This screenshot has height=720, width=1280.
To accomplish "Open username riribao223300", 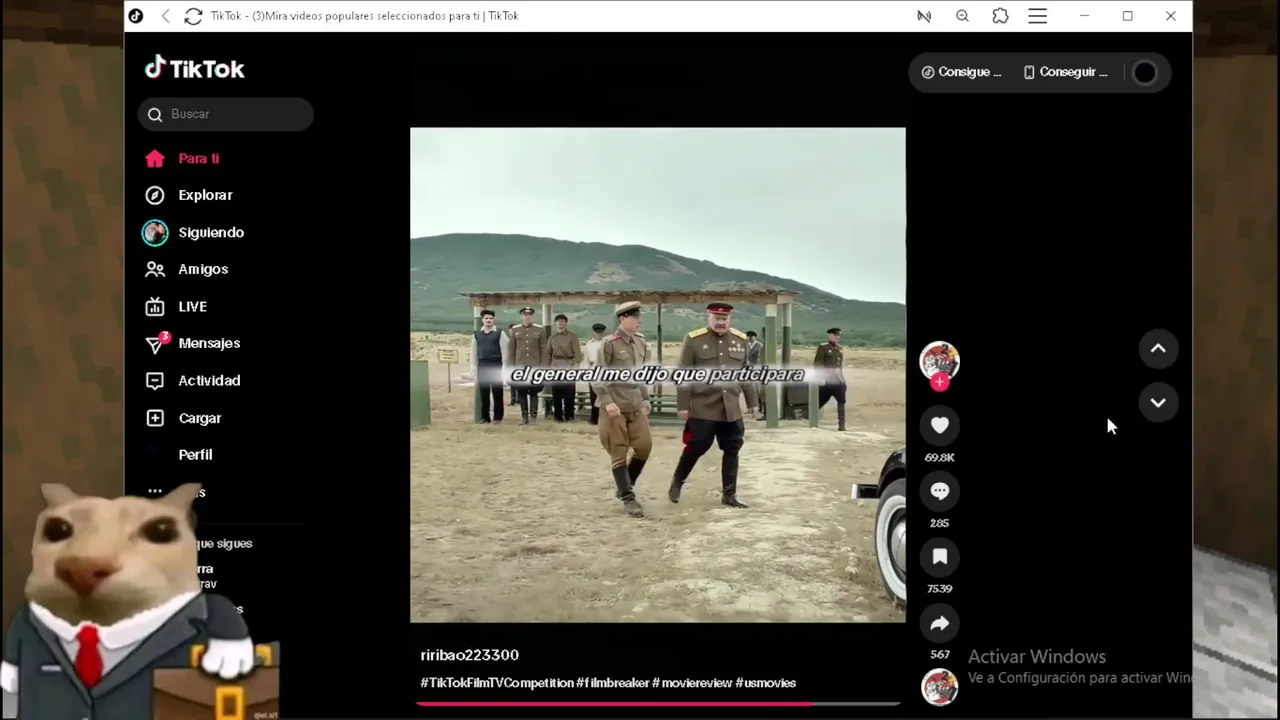I will click(x=469, y=655).
